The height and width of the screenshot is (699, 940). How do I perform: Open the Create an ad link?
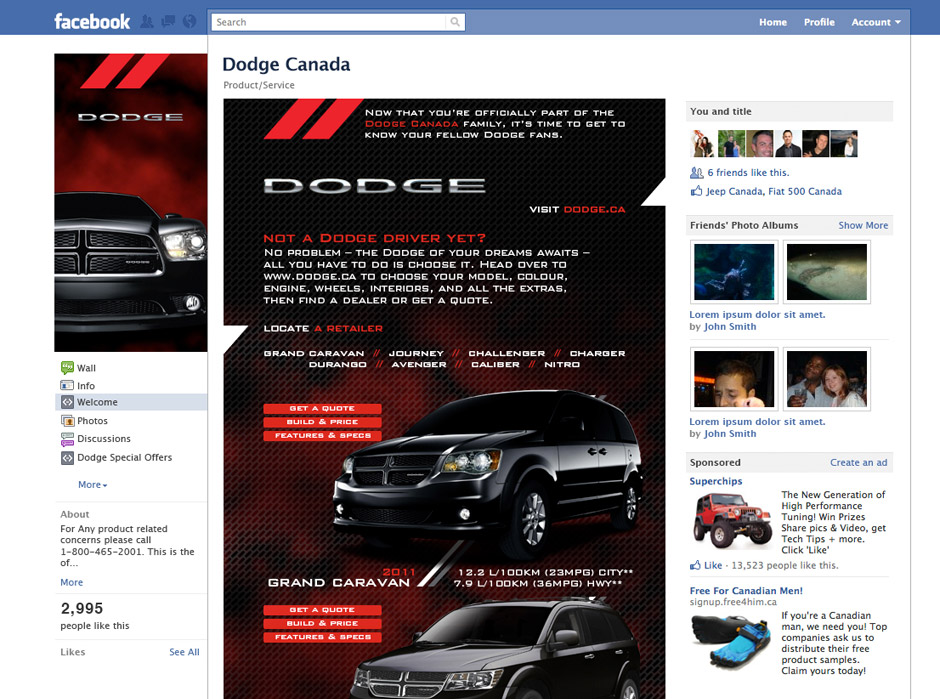coord(858,462)
